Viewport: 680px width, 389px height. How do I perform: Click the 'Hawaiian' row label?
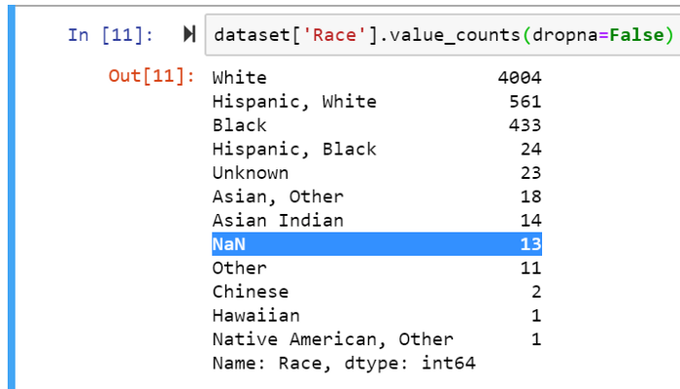point(256,316)
